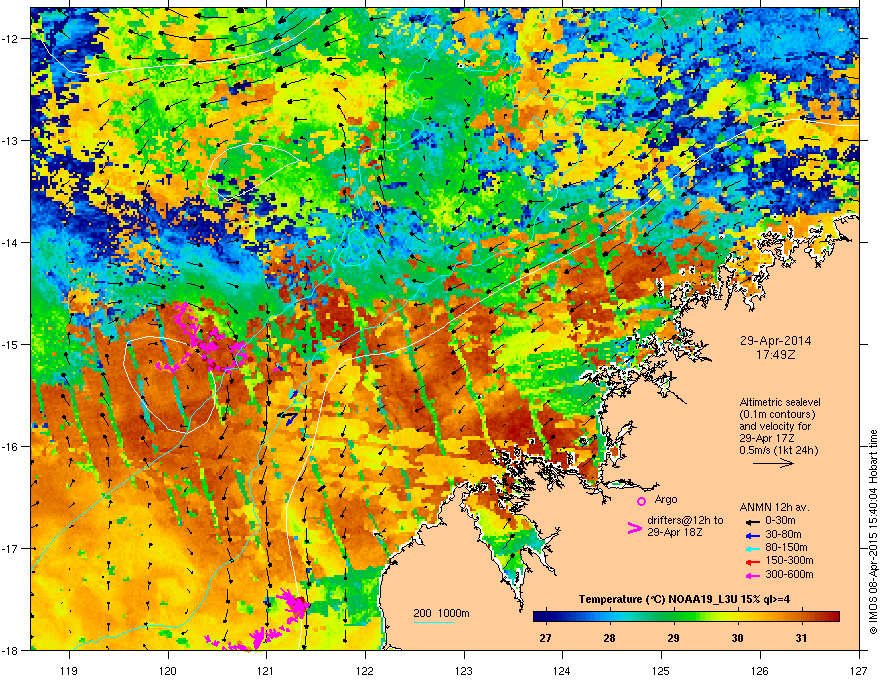Click the '0-30m' depth label
880x680 pixels.
[781, 521]
